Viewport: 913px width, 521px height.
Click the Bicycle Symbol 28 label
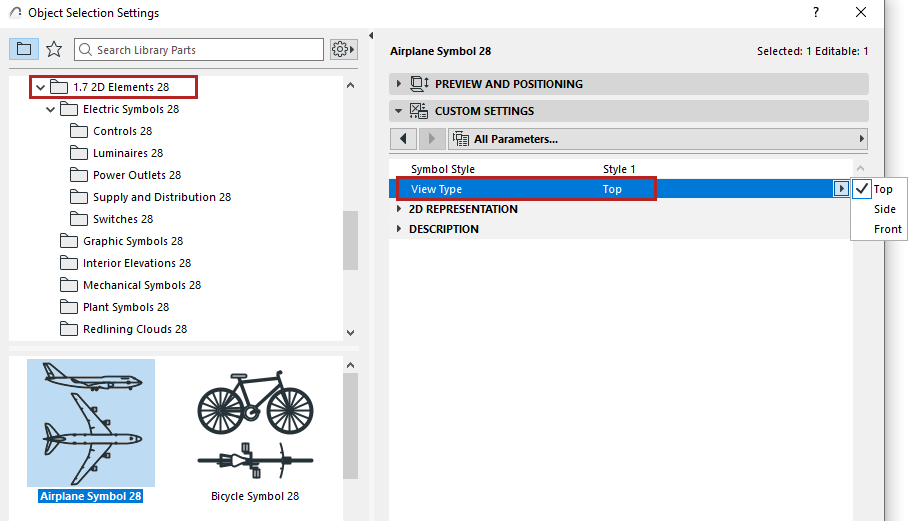255,496
